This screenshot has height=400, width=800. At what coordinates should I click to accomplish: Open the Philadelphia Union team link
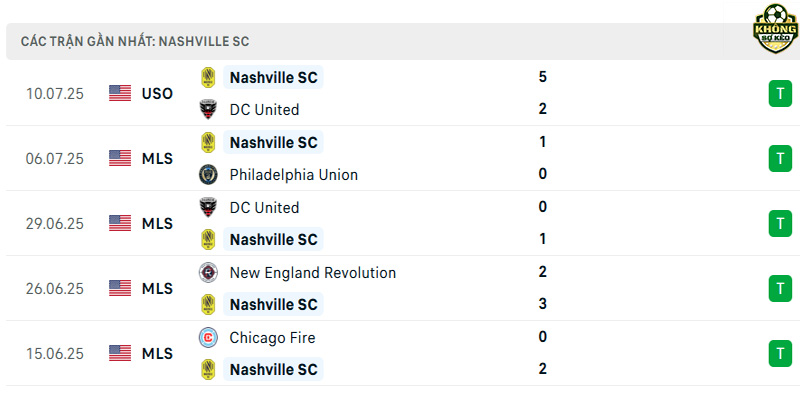pos(293,174)
